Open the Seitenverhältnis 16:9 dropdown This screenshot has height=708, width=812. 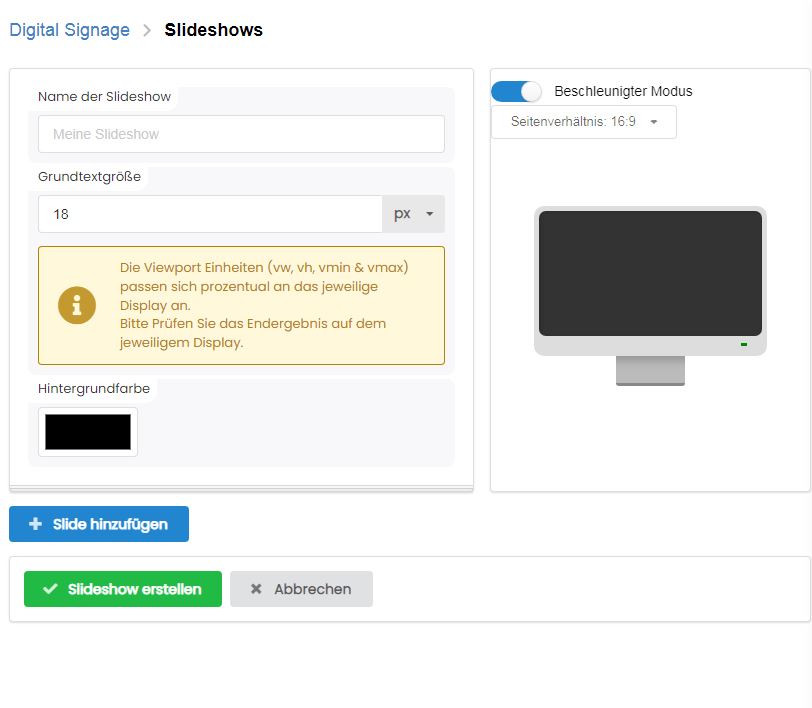[584, 122]
